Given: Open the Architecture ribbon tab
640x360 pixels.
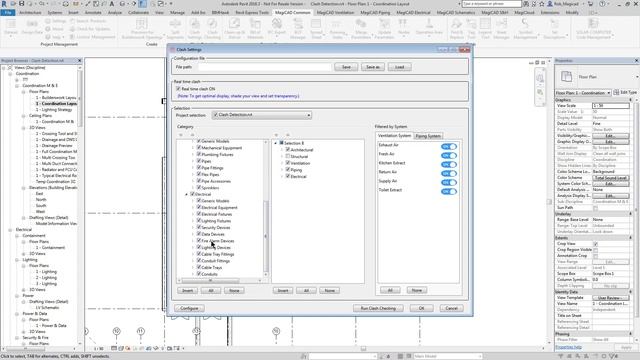Looking at the screenshot, I should (x=30, y=13).
